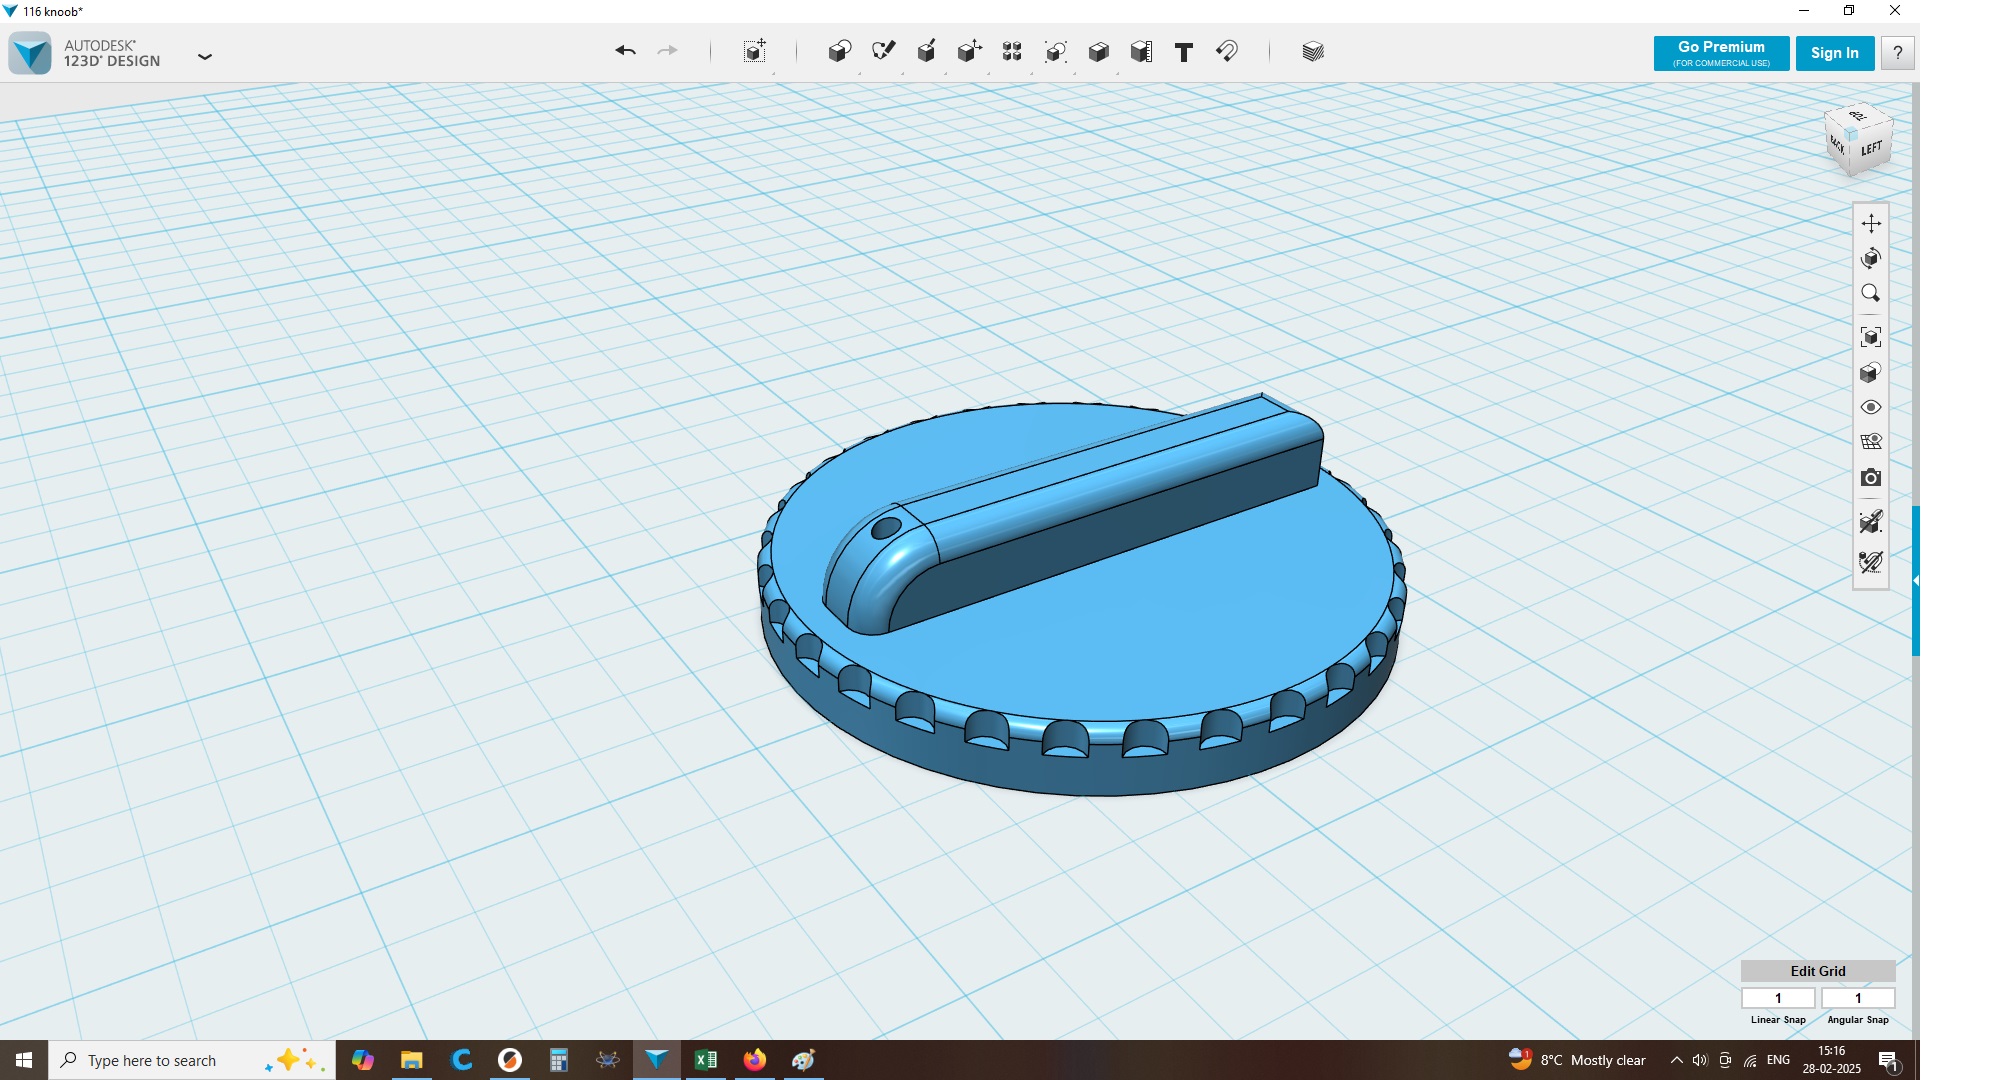Select the Text tool
The height and width of the screenshot is (1080, 2000).
point(1184,52)
